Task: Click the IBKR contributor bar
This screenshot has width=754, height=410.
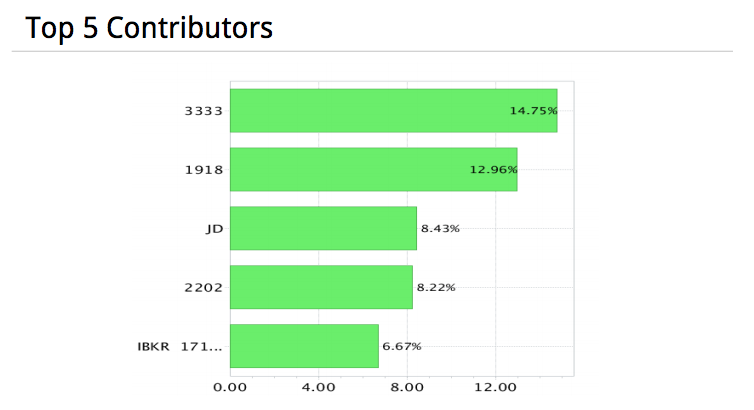Action: [303, 346]
